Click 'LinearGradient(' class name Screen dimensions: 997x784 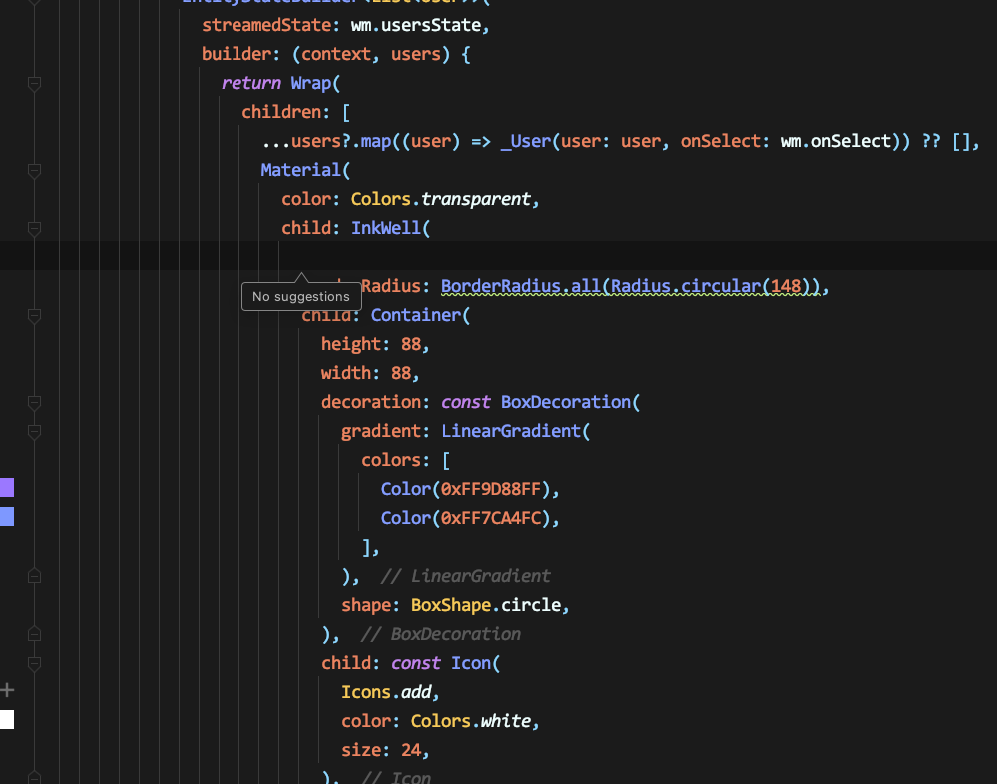tap(516, 431)
